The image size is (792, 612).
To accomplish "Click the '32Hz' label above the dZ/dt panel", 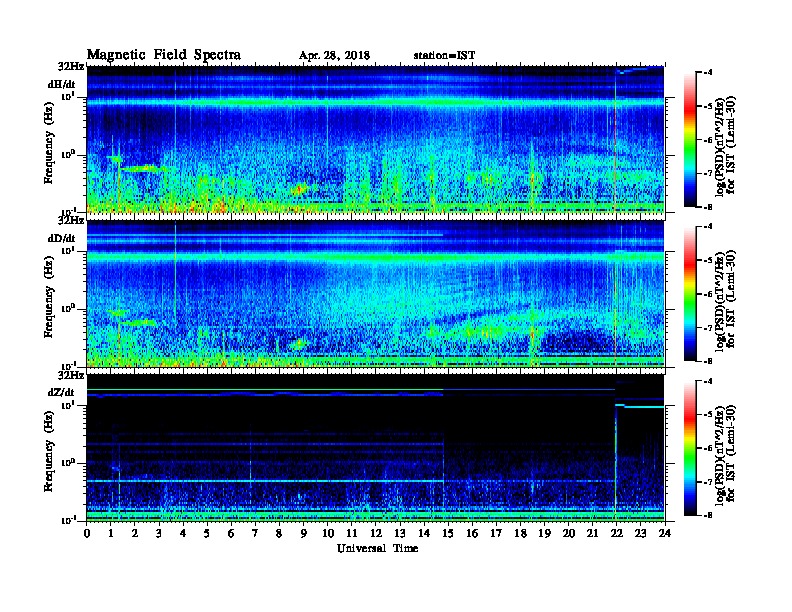I will coord(71,375).
